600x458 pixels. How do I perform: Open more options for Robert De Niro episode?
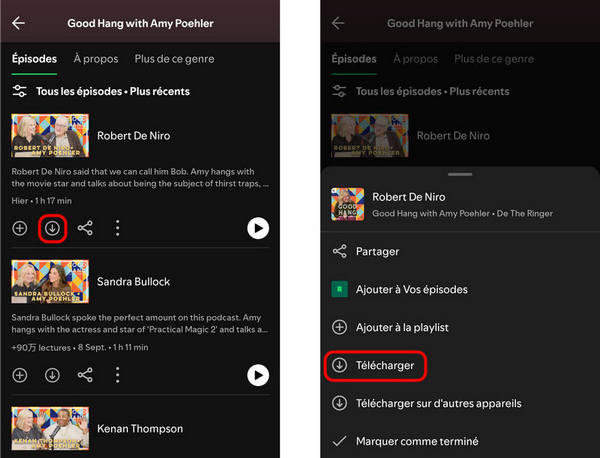pos(117,228)
